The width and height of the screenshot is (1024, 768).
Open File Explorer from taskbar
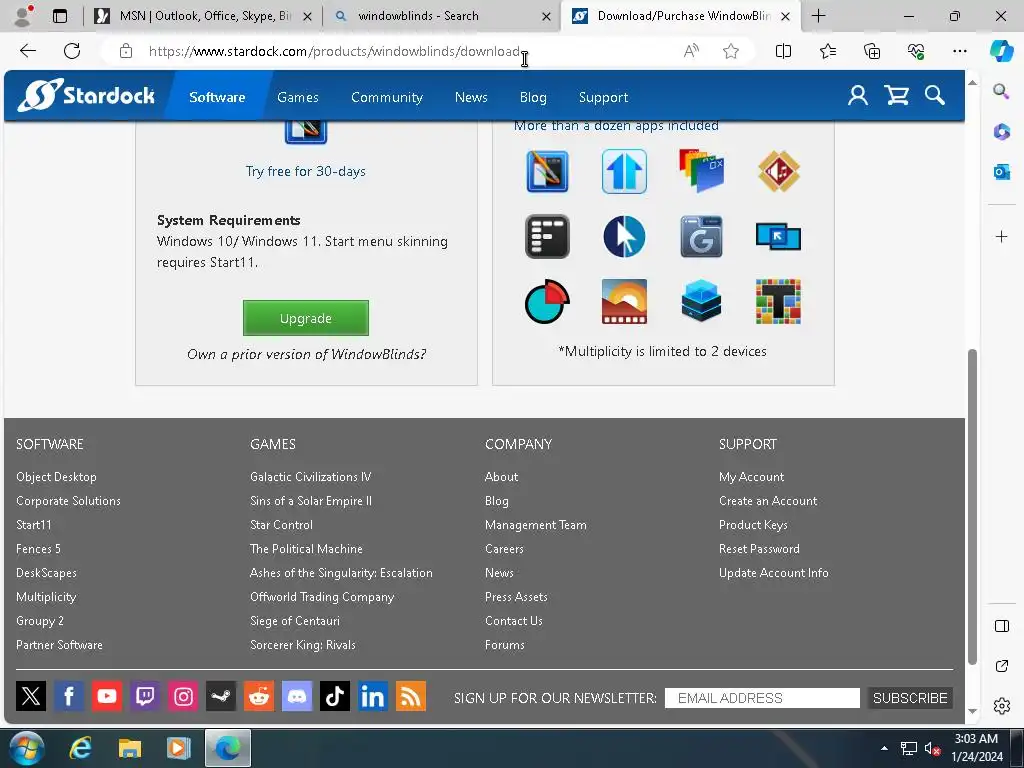pos(129,748)
